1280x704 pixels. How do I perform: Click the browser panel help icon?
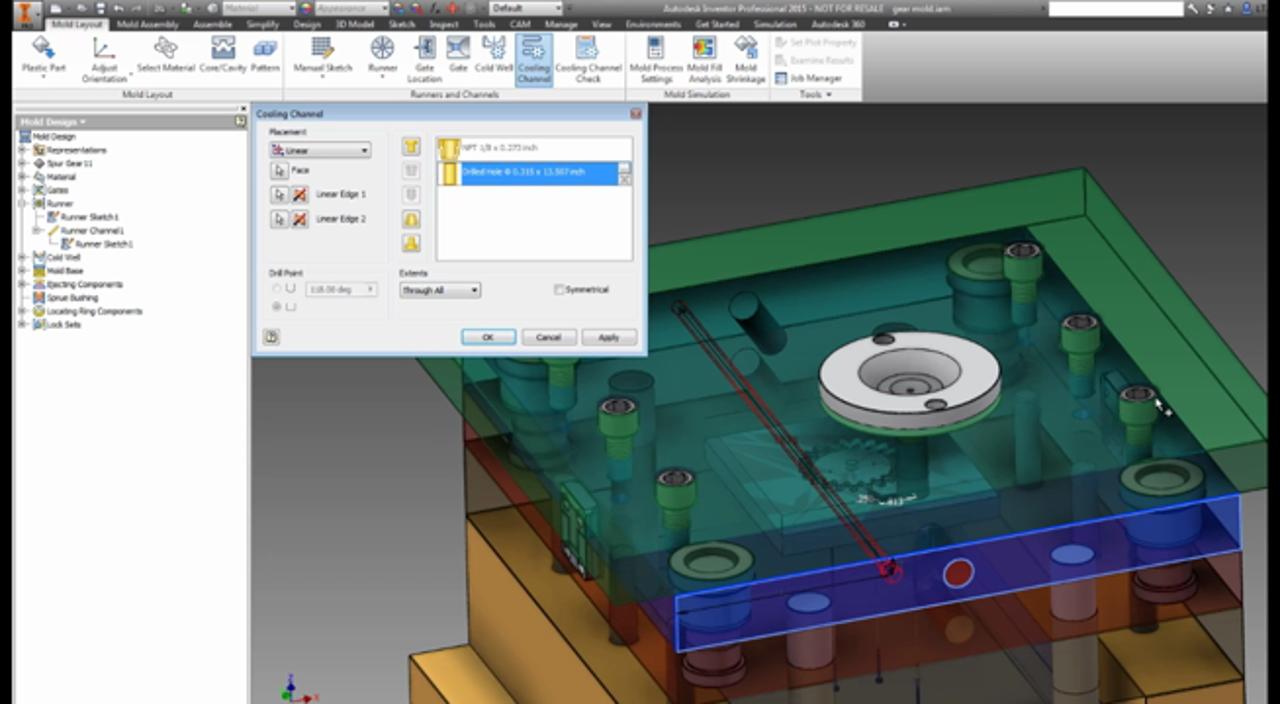[240, 121]
